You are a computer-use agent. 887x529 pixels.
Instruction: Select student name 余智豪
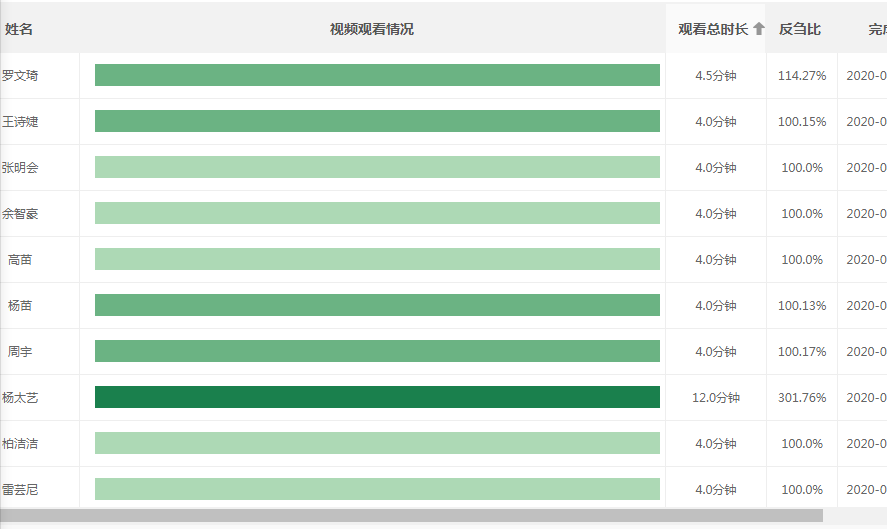click(x=20, y=213)
